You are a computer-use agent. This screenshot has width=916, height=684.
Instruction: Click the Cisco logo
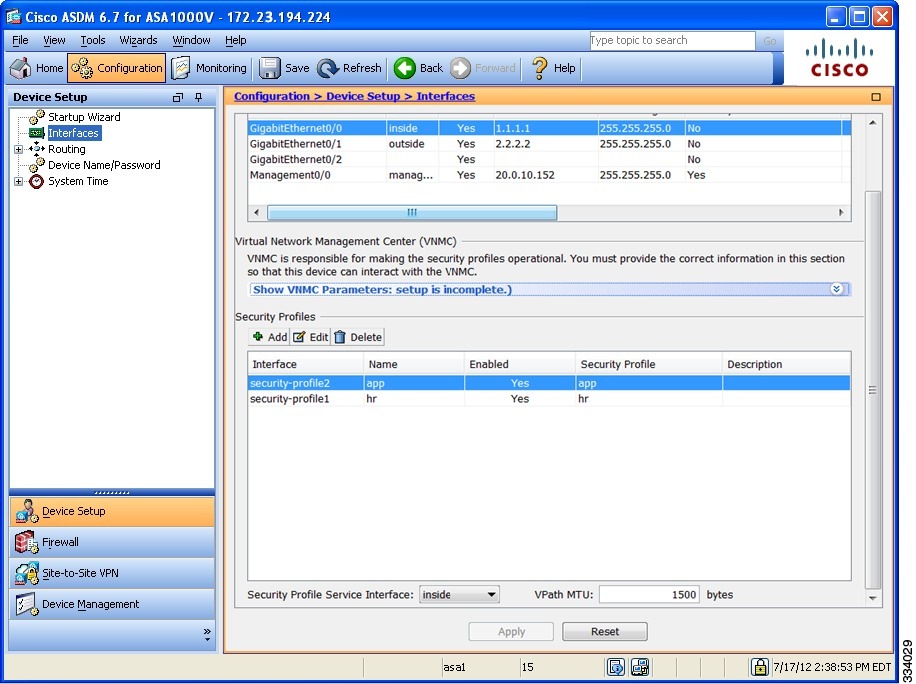click(x=839, y=57)
